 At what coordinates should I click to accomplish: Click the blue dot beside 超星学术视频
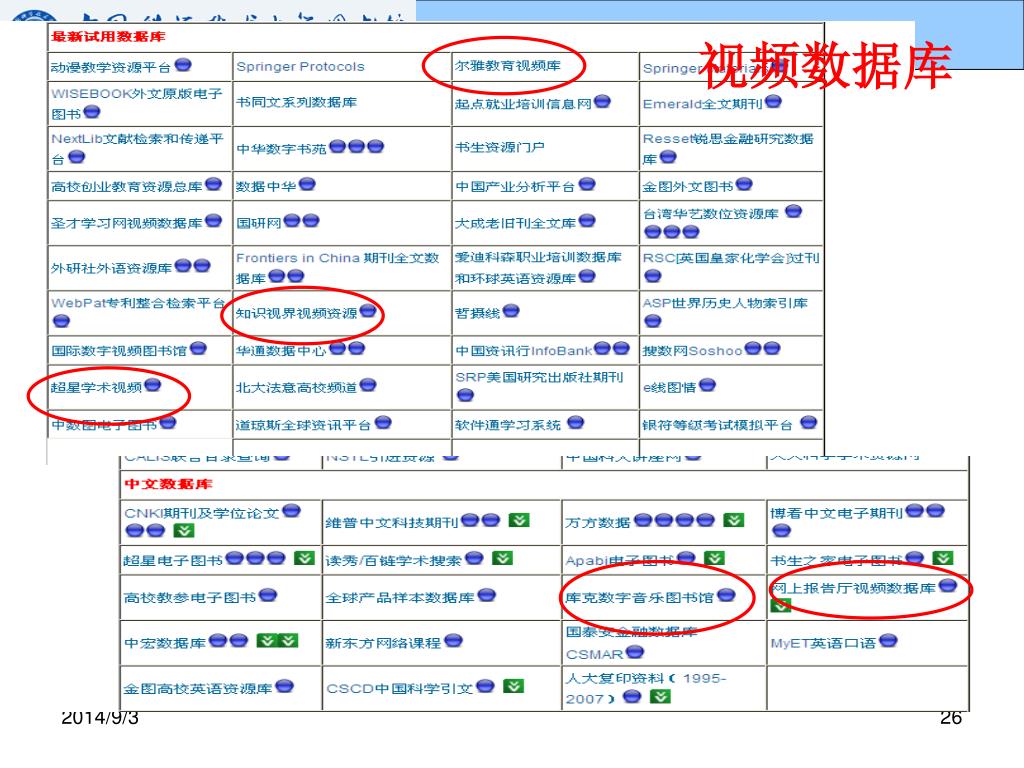click(153, 385)
